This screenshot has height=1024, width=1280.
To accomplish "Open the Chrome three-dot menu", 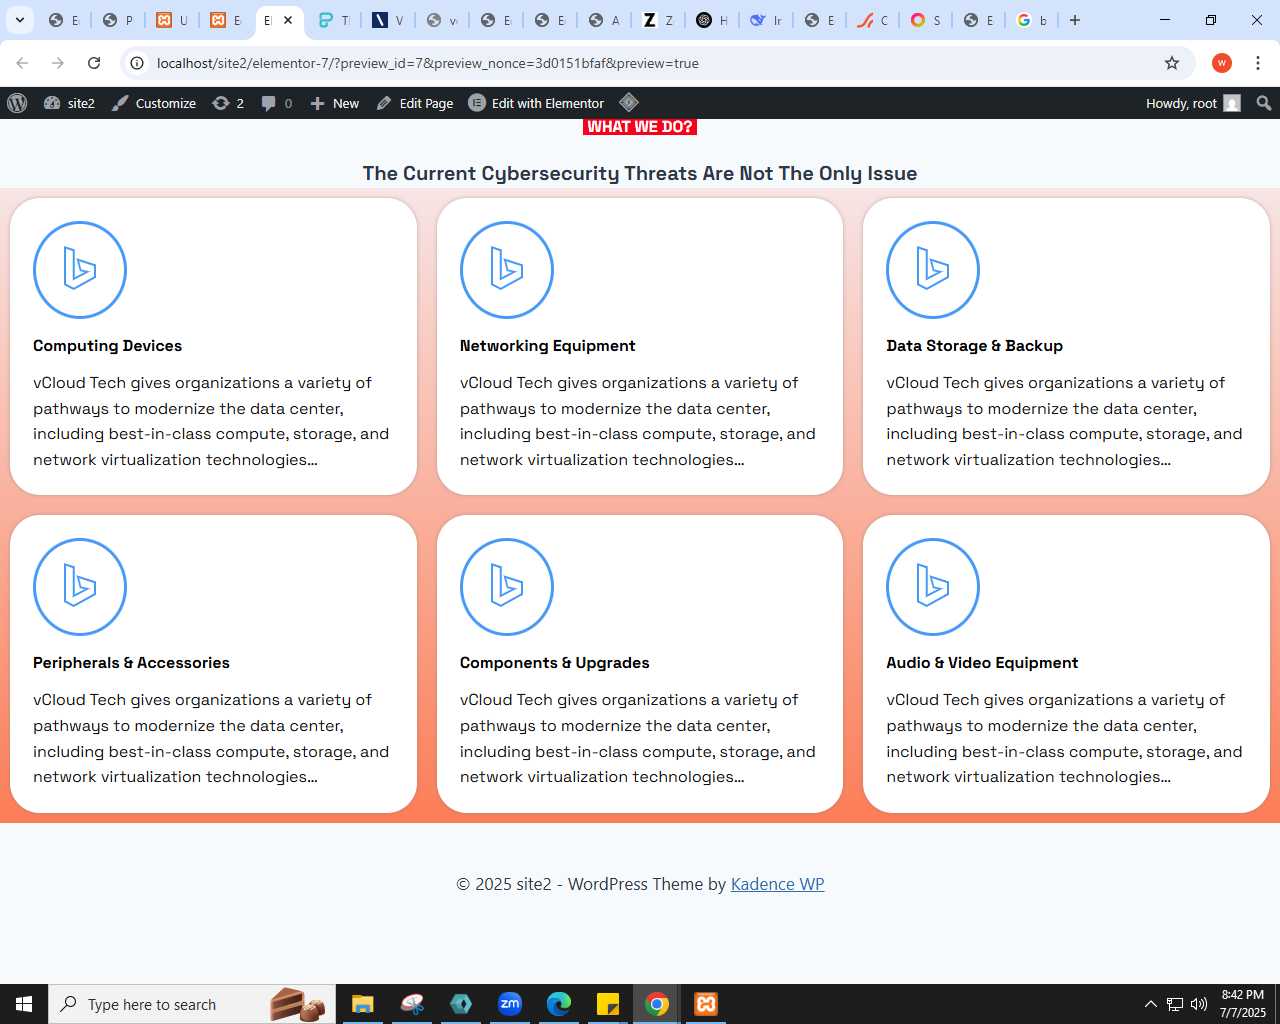I will pos(1258,63).
